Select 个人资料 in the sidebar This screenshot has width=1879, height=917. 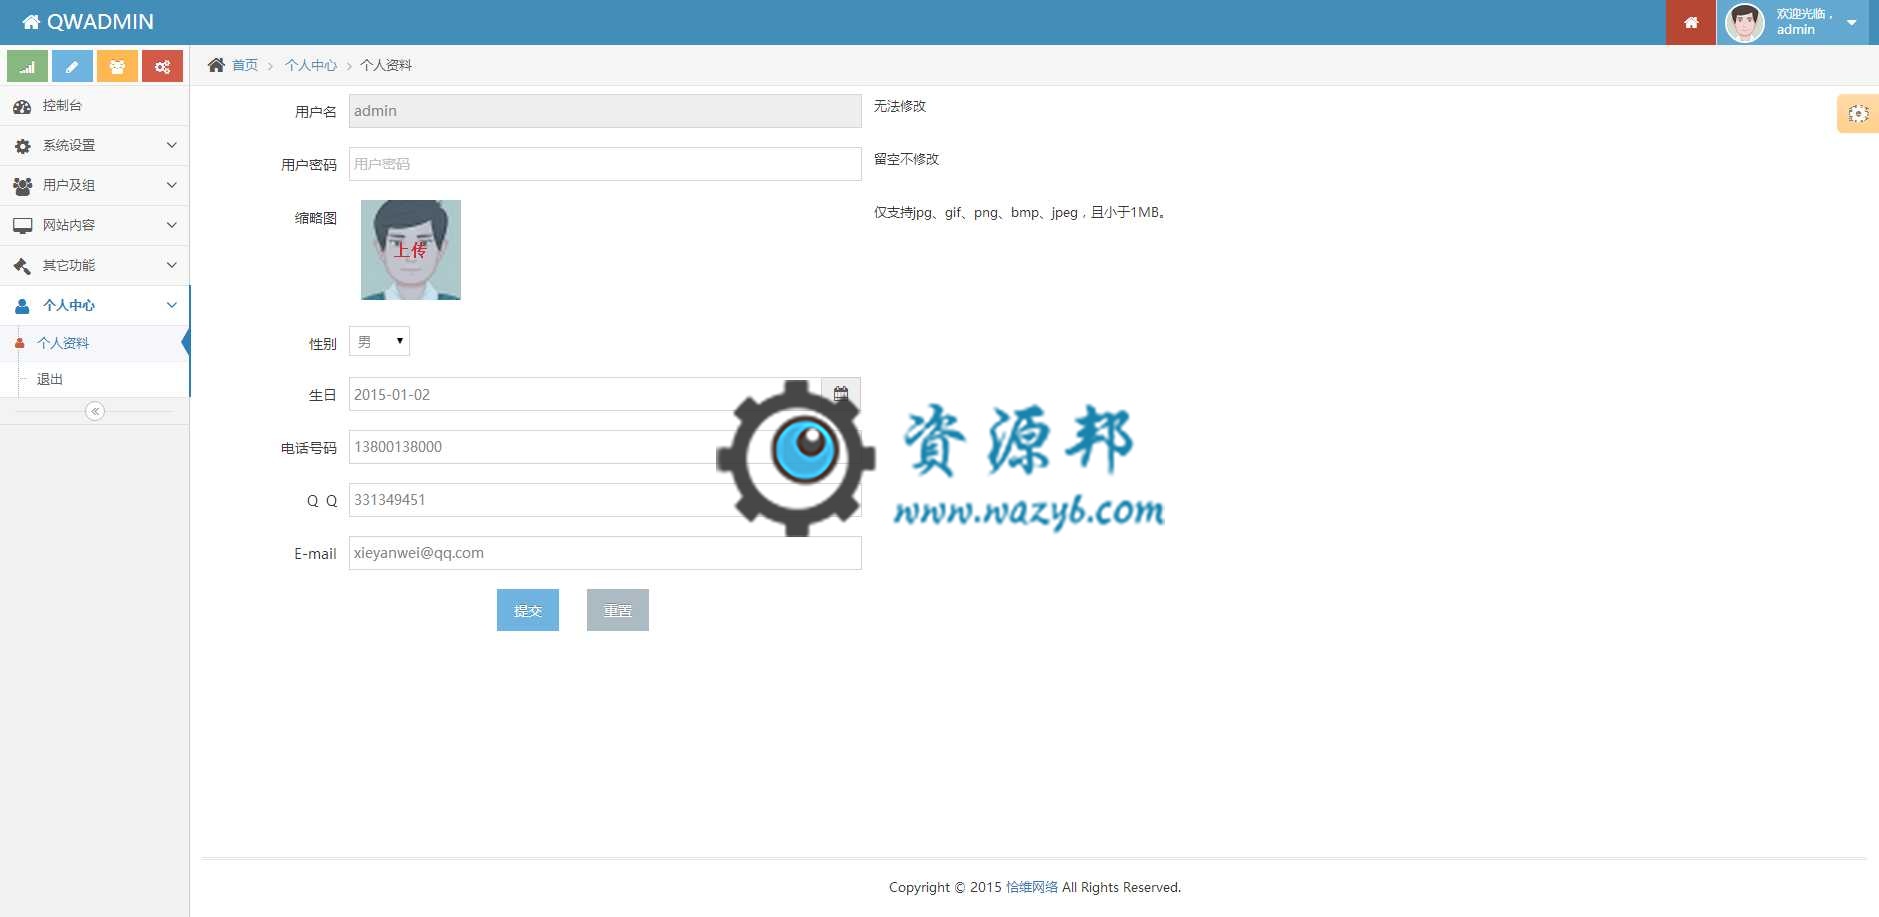click(95, 343)
